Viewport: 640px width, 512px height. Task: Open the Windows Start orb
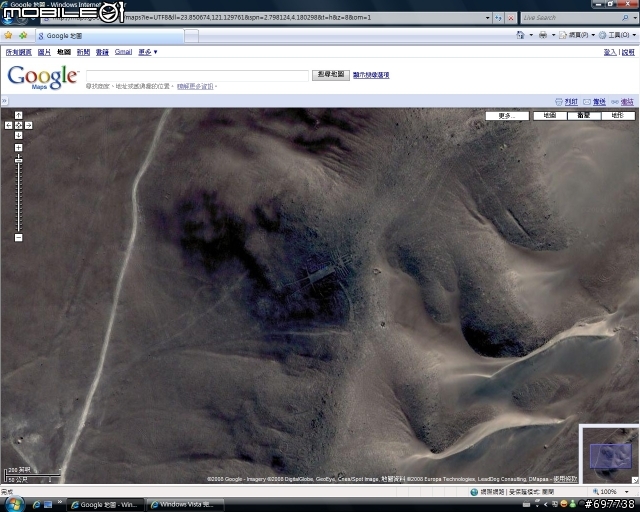(13, 504)
